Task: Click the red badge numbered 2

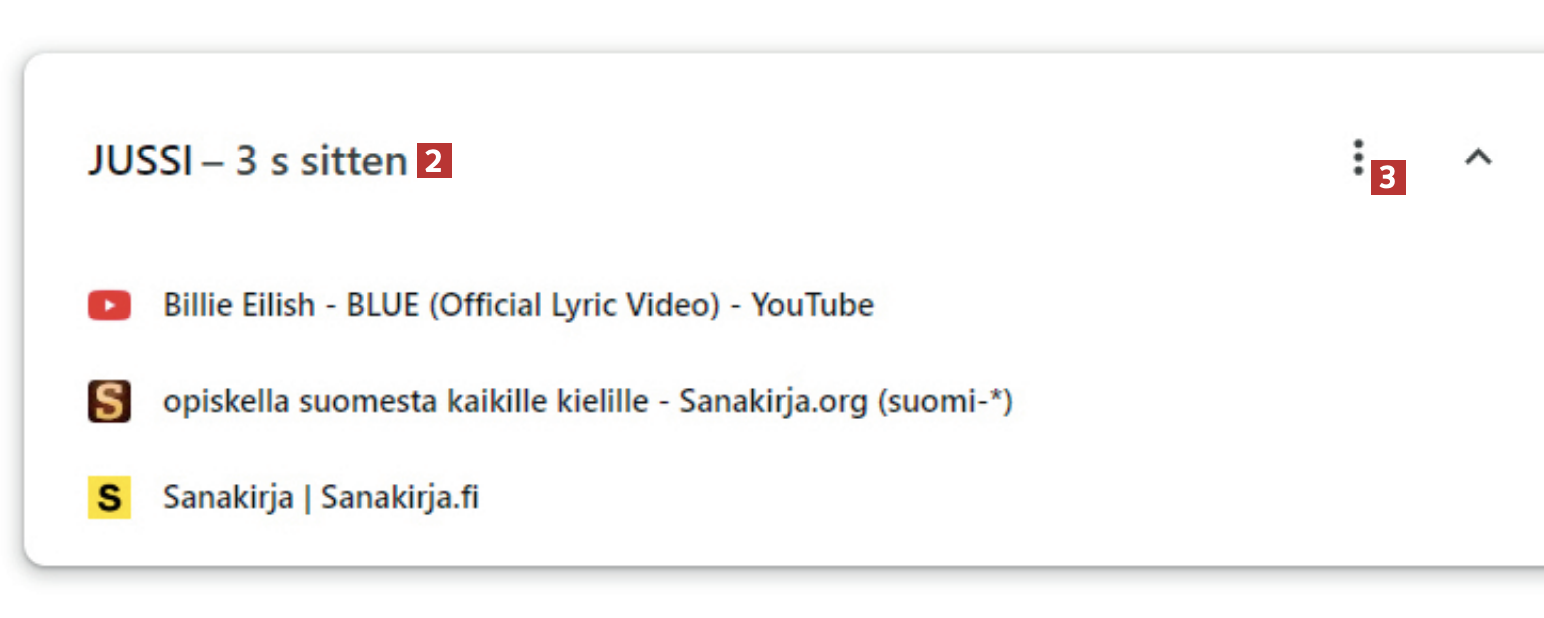Action: pyautogui.click(x=434, y=161)
